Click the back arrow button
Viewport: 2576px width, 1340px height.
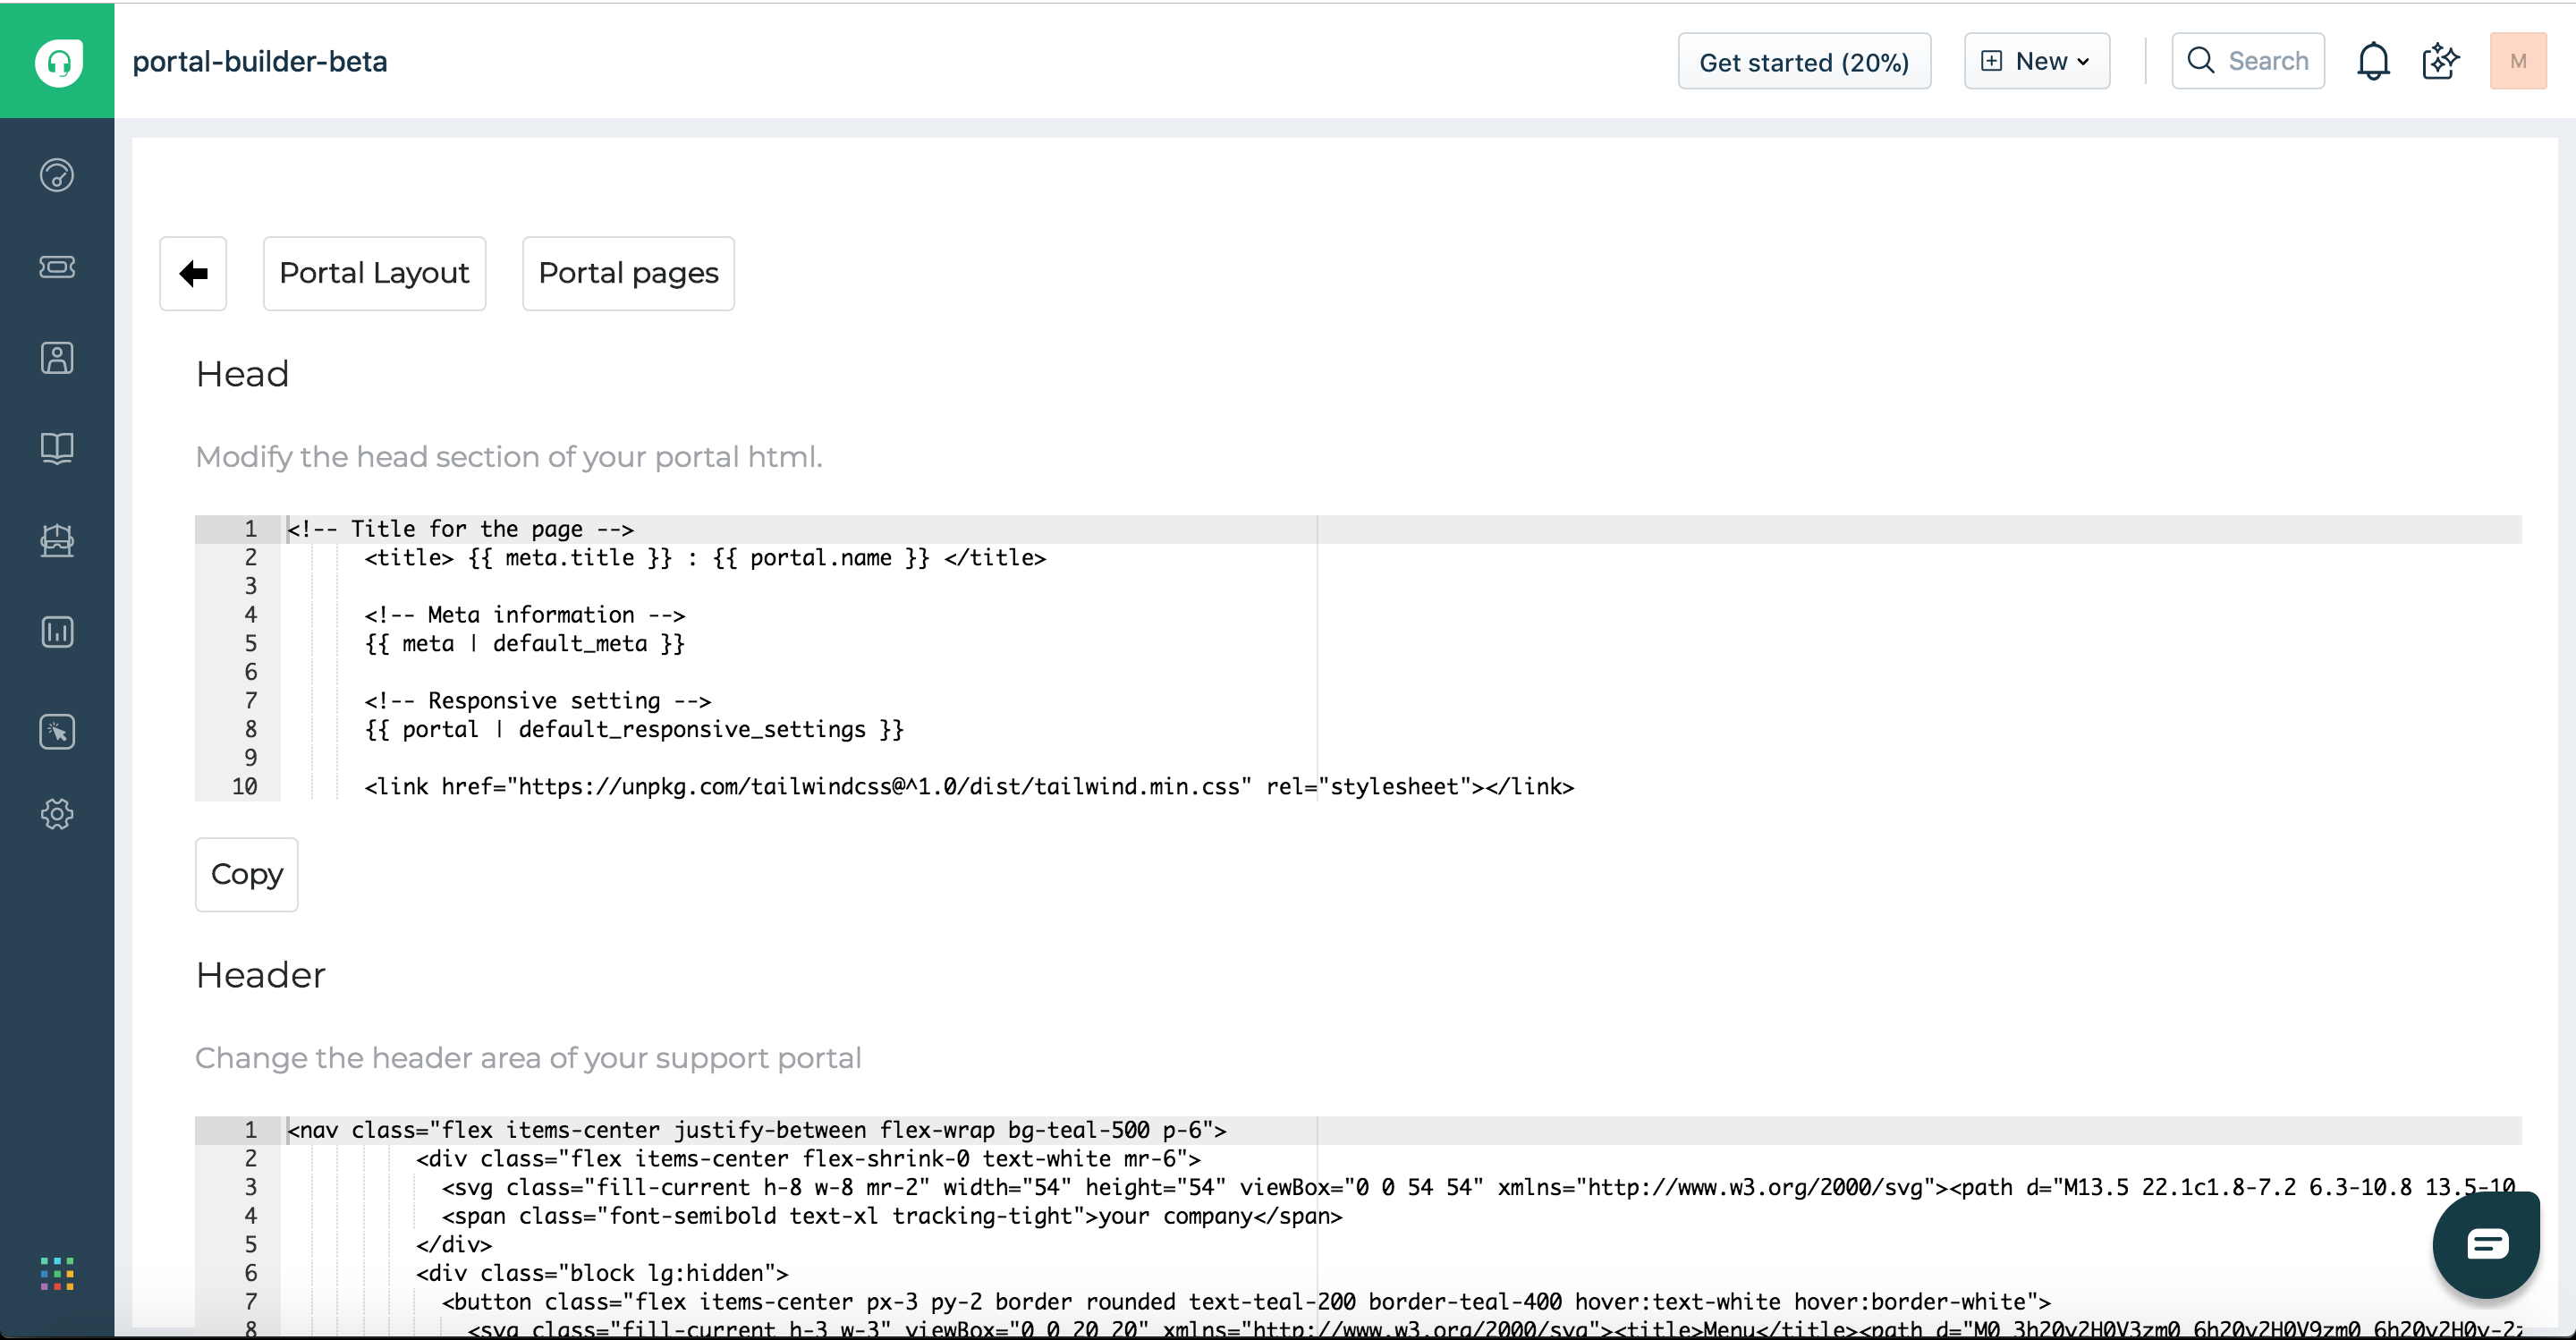[193, 273]
